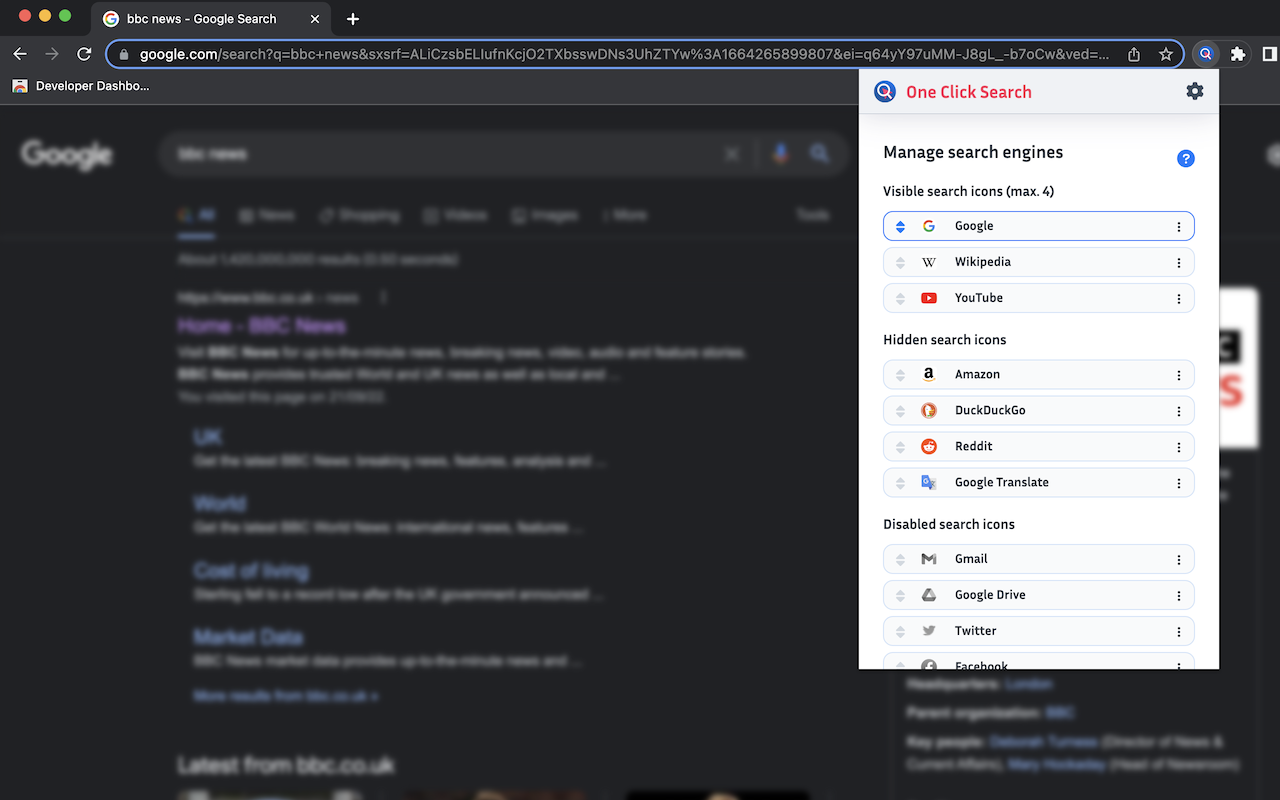
Task: Open the three-dot menu for DuckDuckGo
Action: pyautogui.click(x=1179, y=411)
